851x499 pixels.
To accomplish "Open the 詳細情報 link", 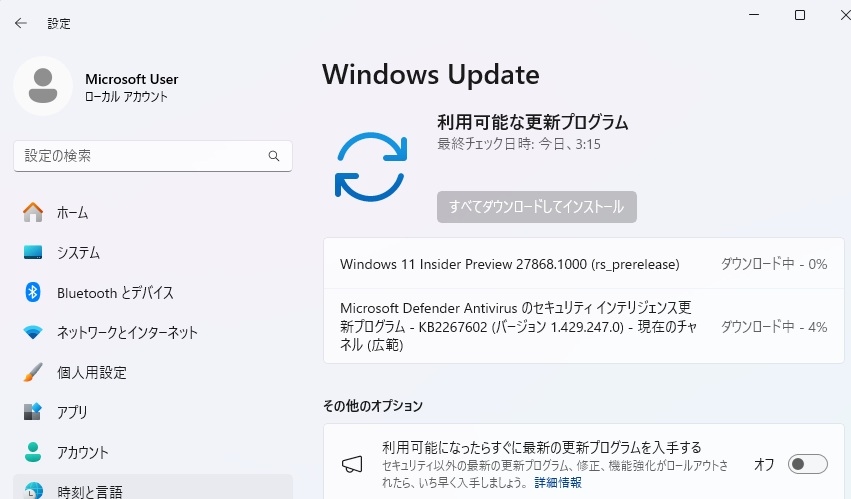I will (x=558, y=482).
